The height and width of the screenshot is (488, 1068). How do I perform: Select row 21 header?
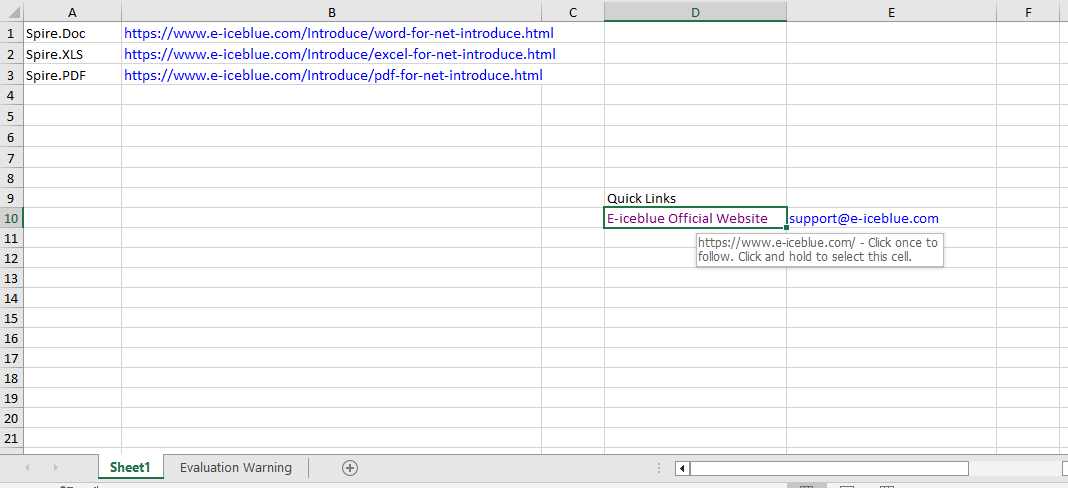[x=11, y=438]
